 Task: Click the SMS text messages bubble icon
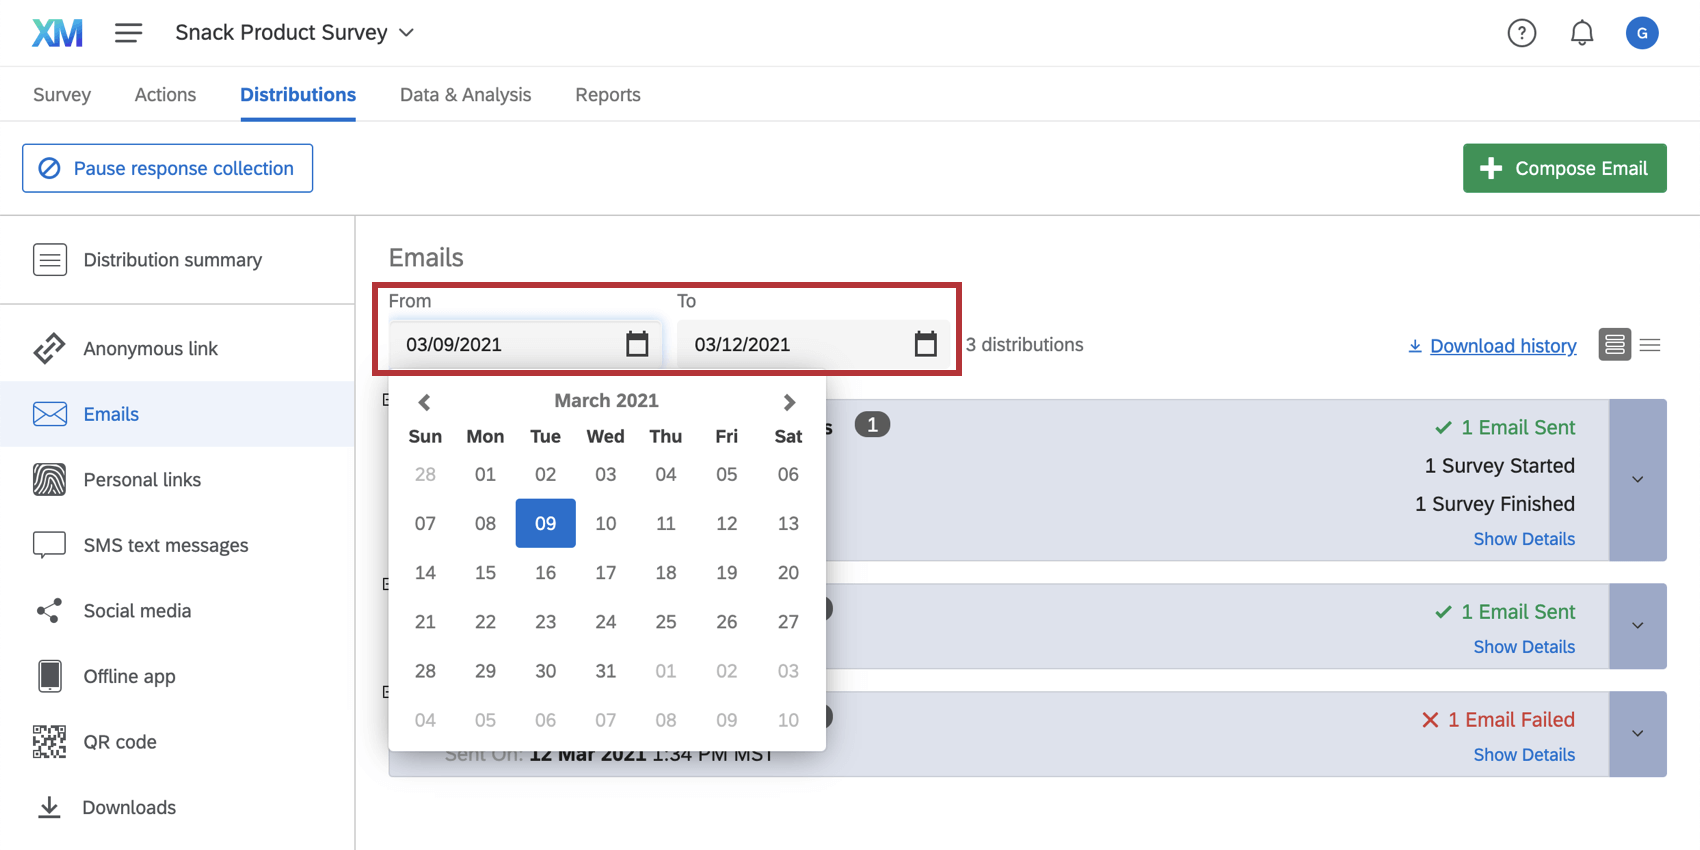click(49, 545)
